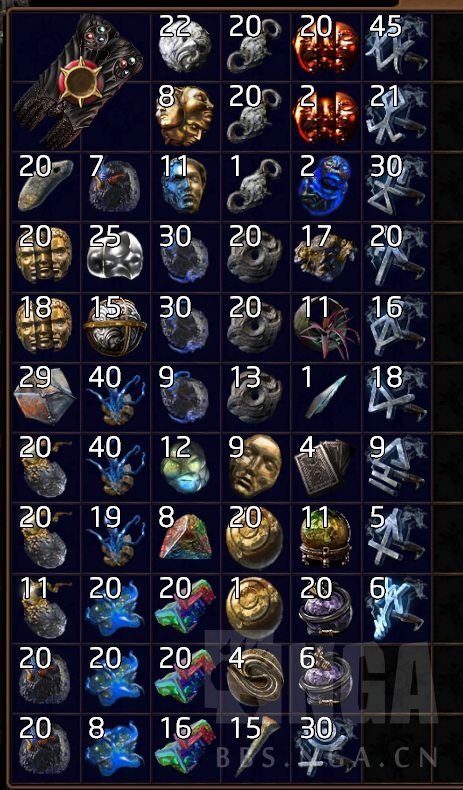Click the blue coiled orb stack of 2

[x=325, y=186]
